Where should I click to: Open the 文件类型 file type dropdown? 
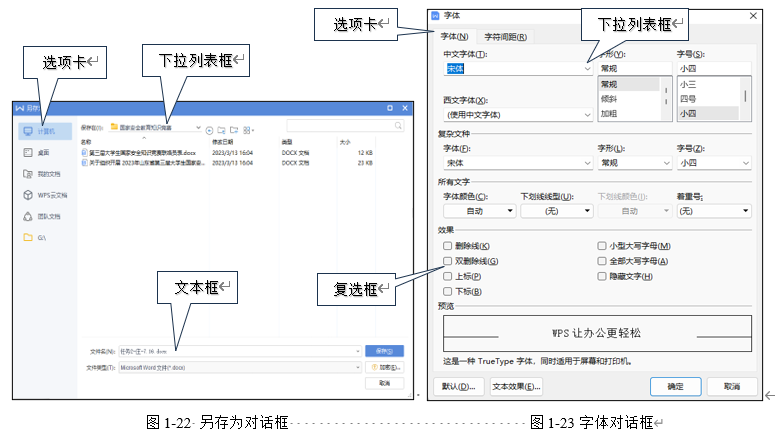point(240,367)
